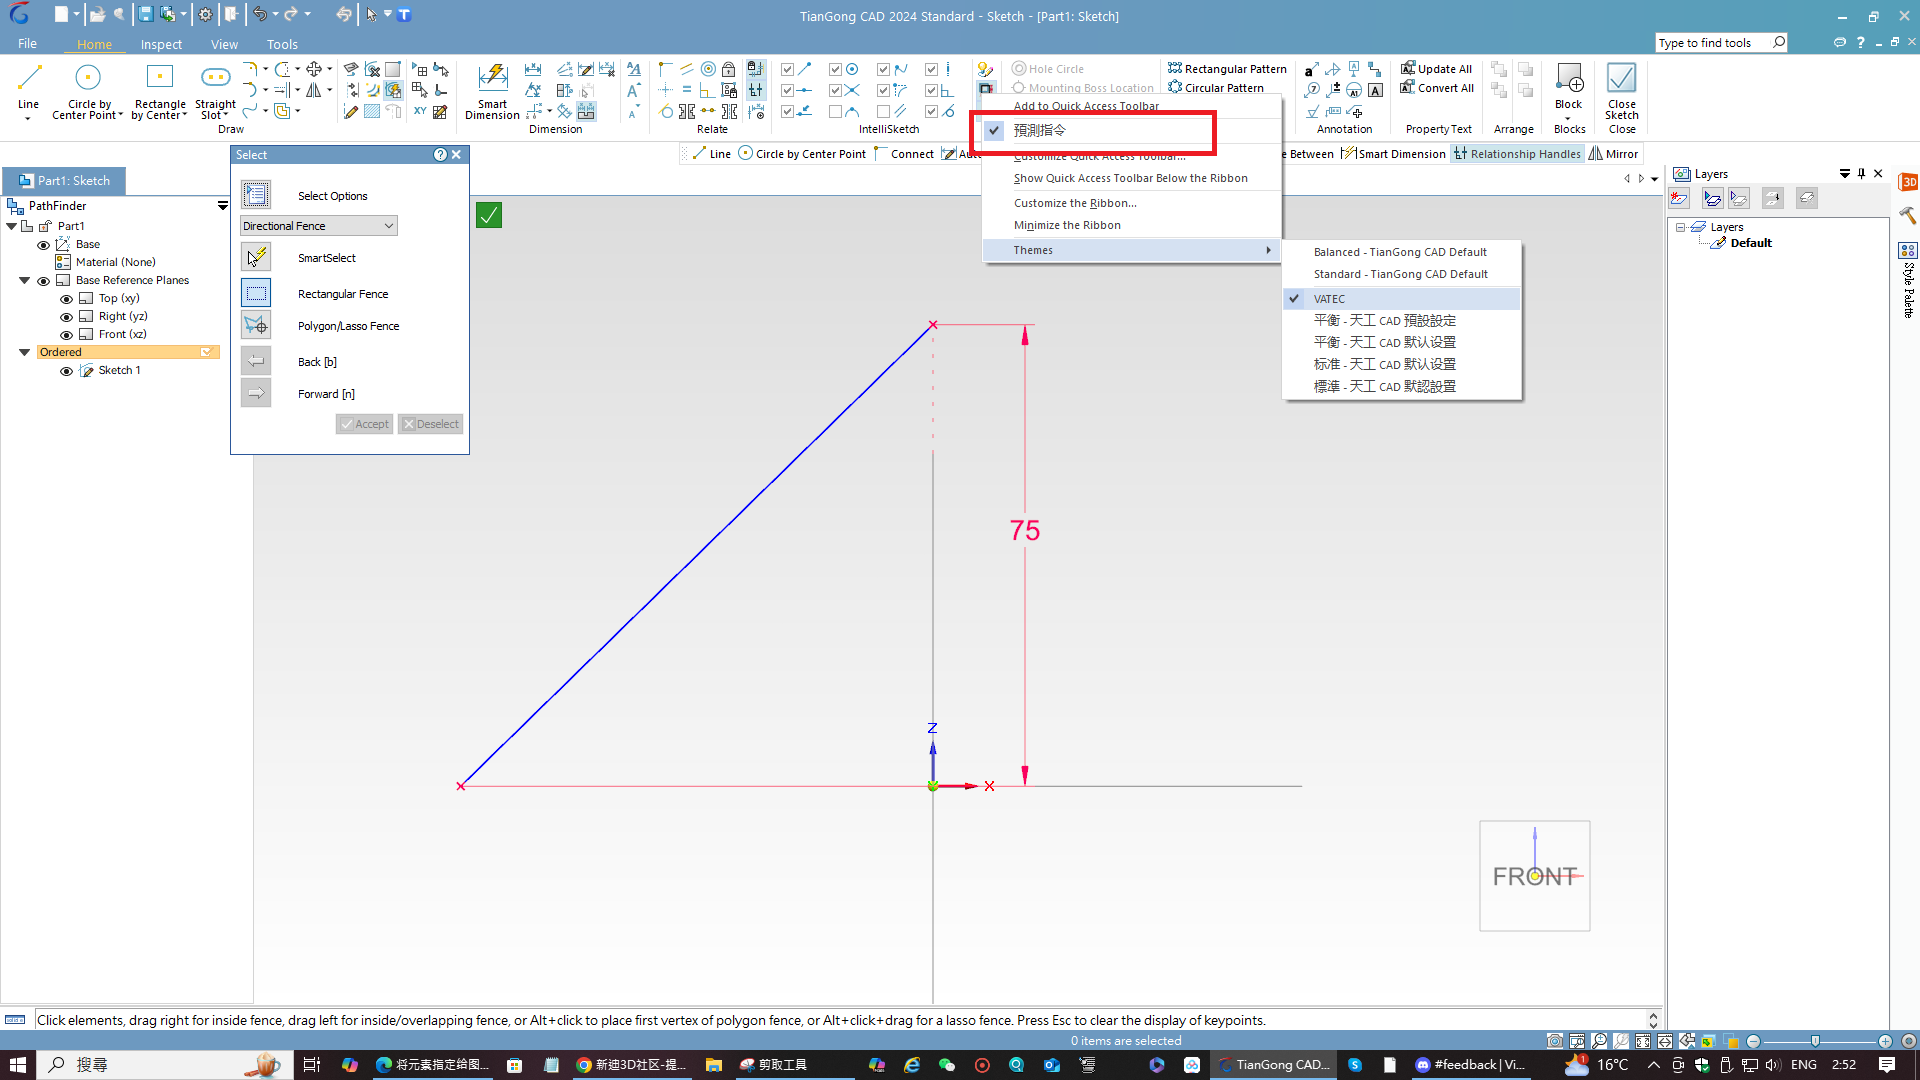Click Update All in Property Text group
1920x1080 pixels.
(1436, 69)
